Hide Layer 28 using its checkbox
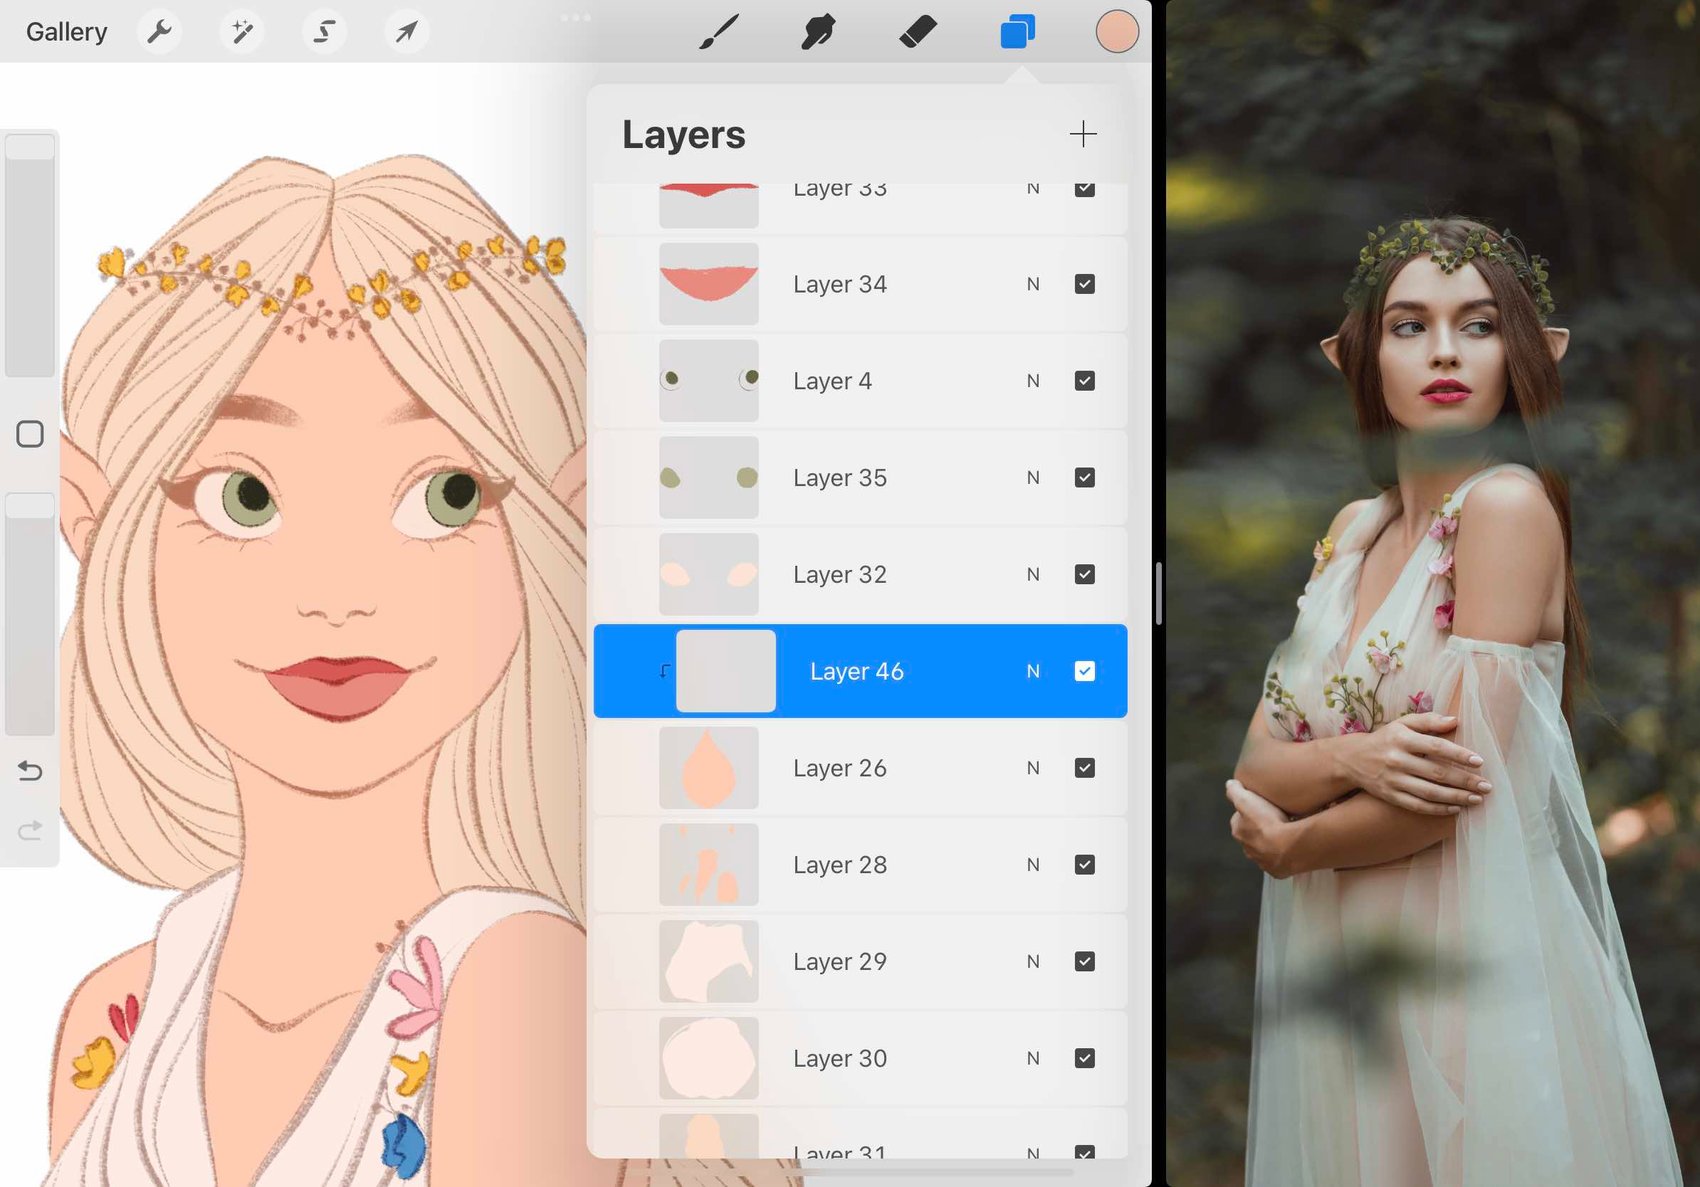1700x1187 pixels. click(x=1085, y=865)
